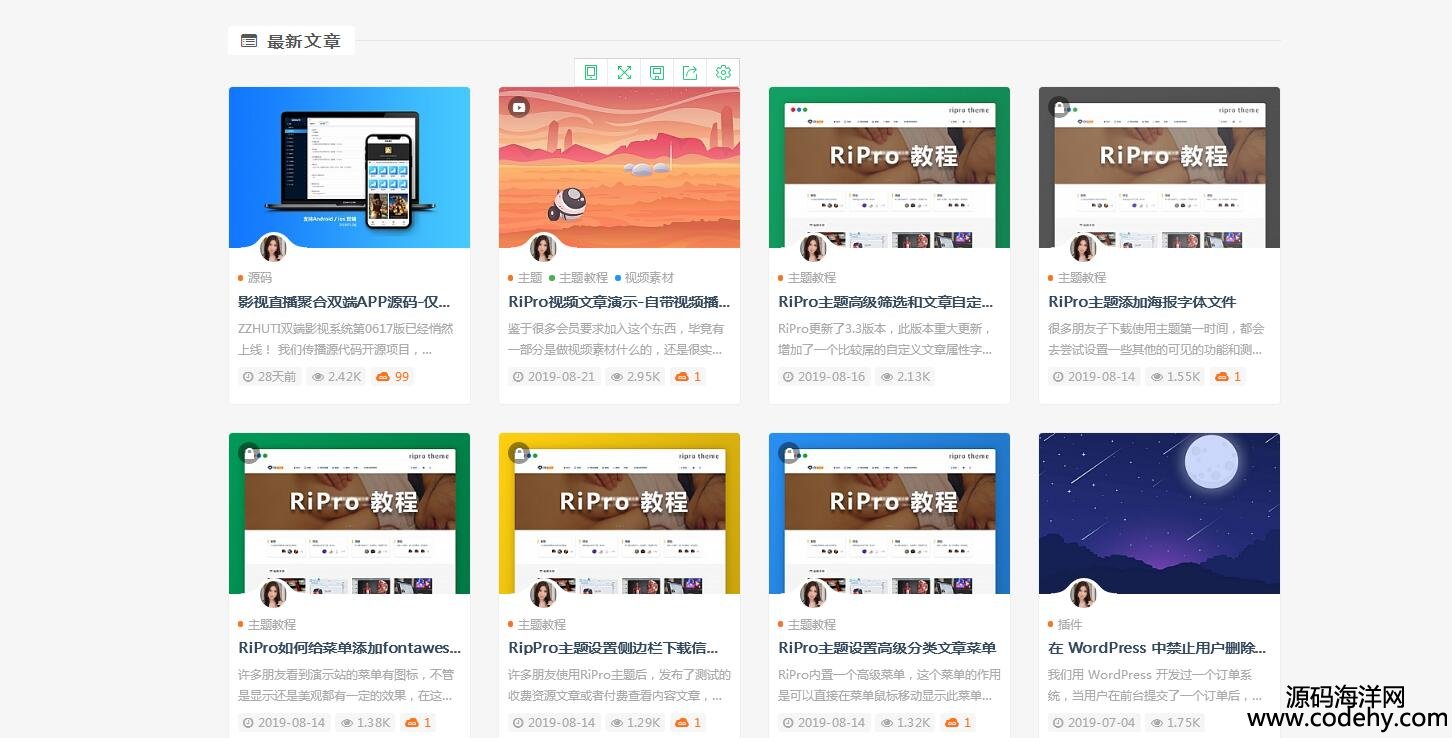Click the 2019-07-04 date label
The height and width of the screenshot is (738, 1452).
pyautogui.click(x=1094, y=723)
